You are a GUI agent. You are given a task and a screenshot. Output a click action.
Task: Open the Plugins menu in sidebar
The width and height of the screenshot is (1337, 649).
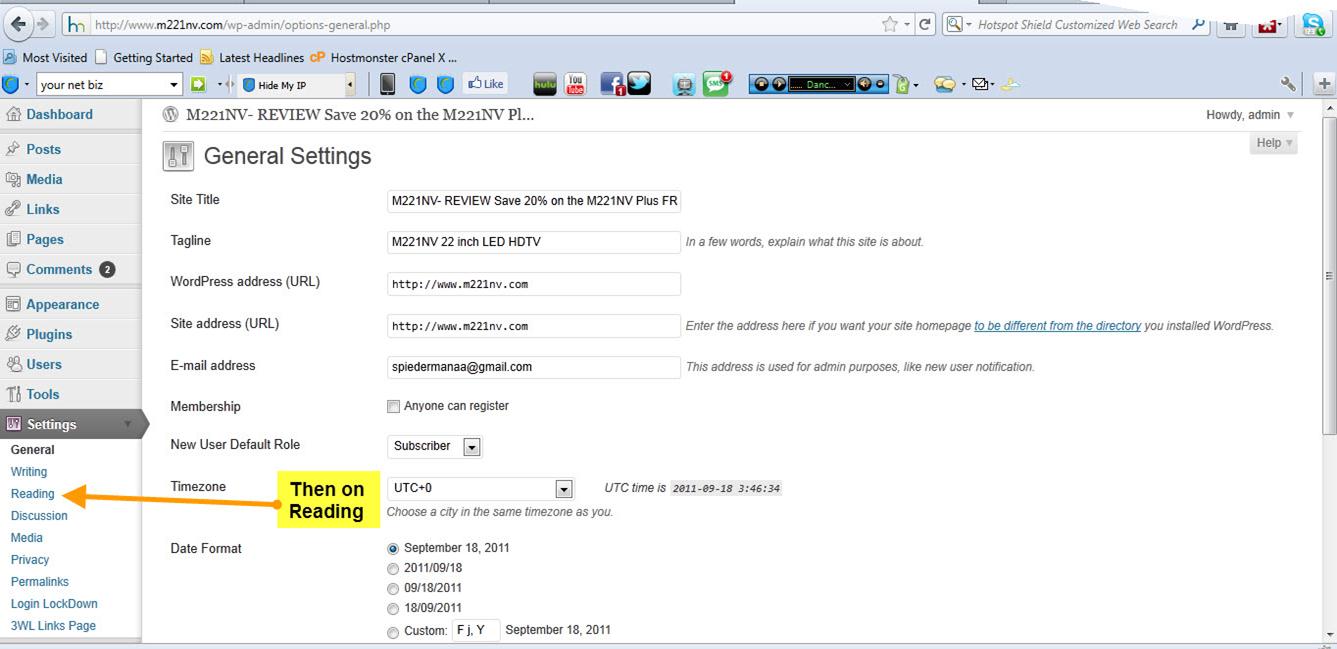pos(49,334)
